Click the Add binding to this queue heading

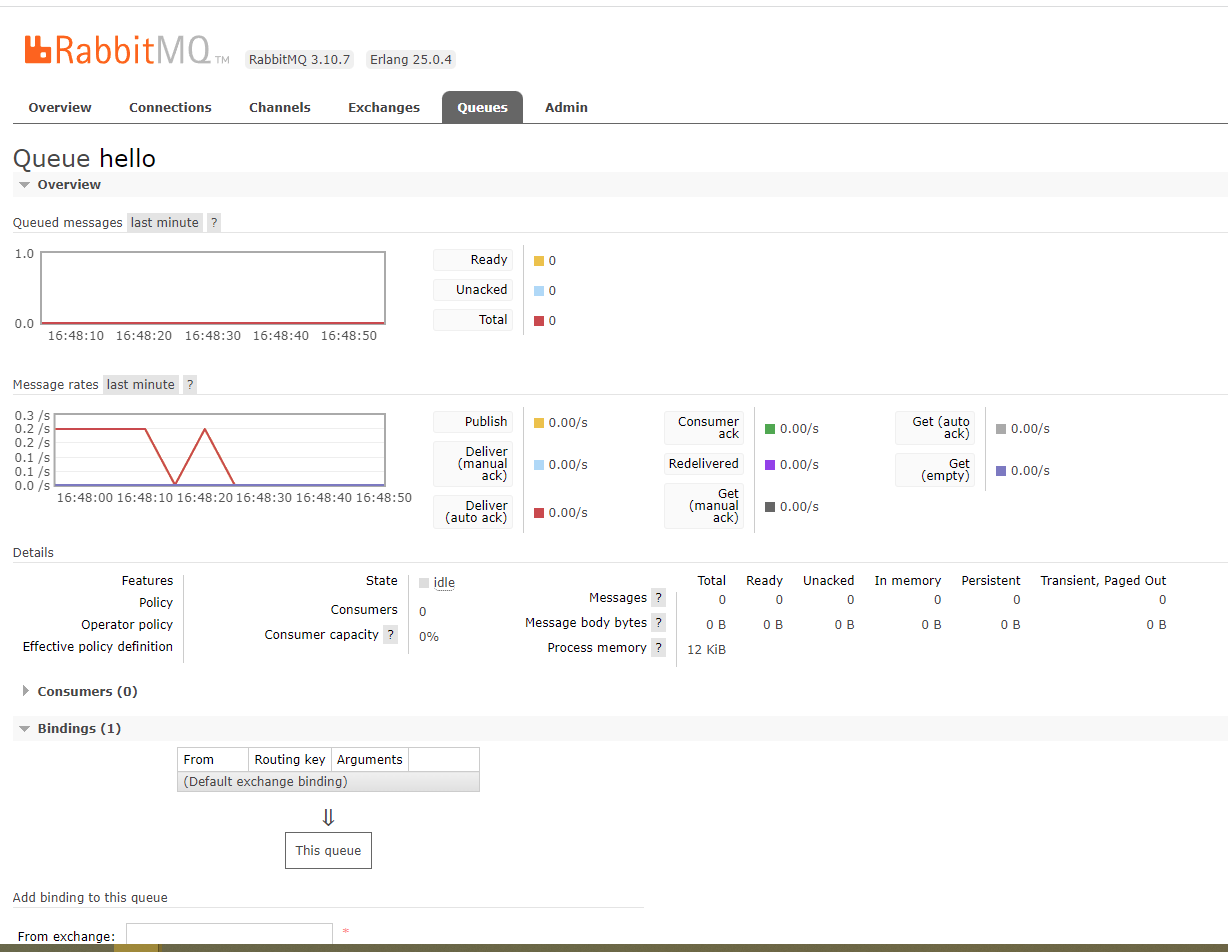90,897
